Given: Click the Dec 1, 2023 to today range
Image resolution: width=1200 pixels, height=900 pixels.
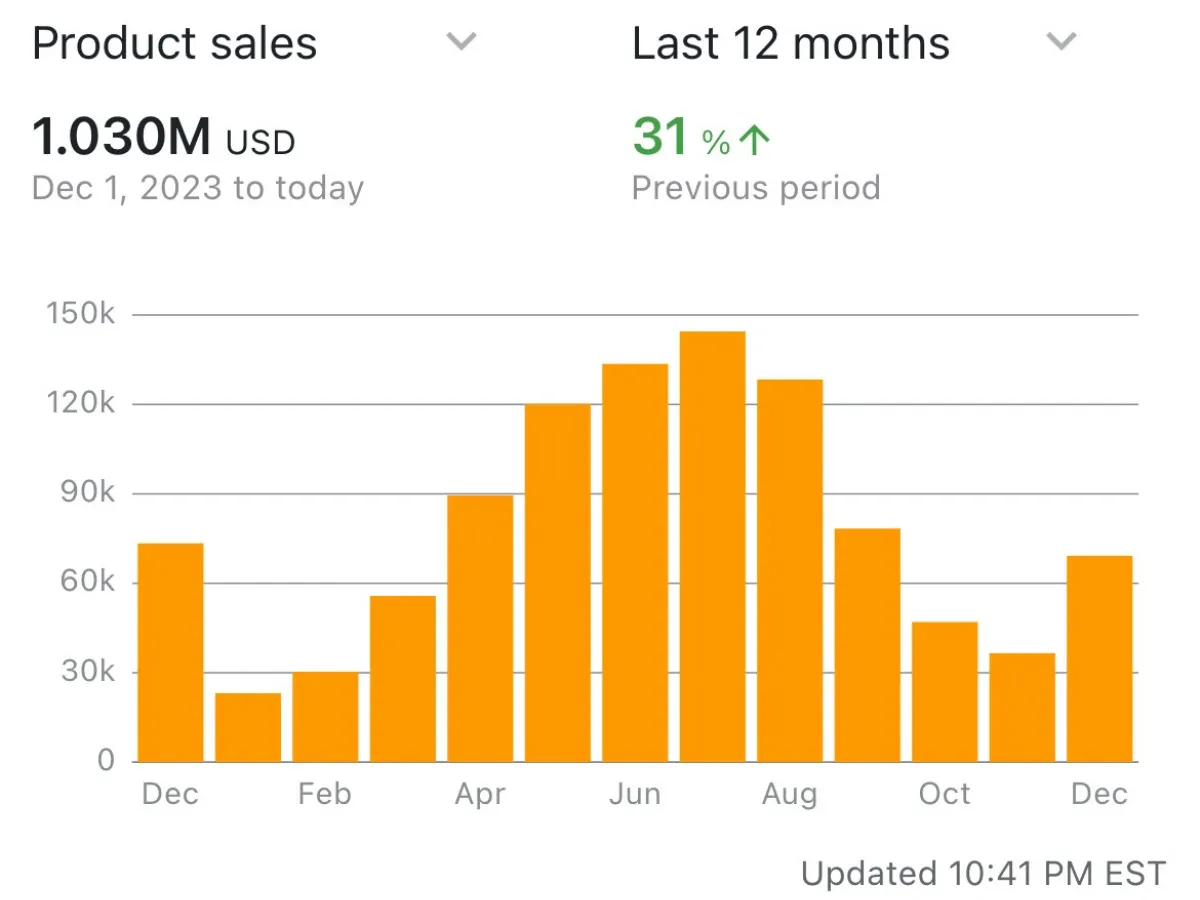Looking at the screenshot, I should click(197, 188).
